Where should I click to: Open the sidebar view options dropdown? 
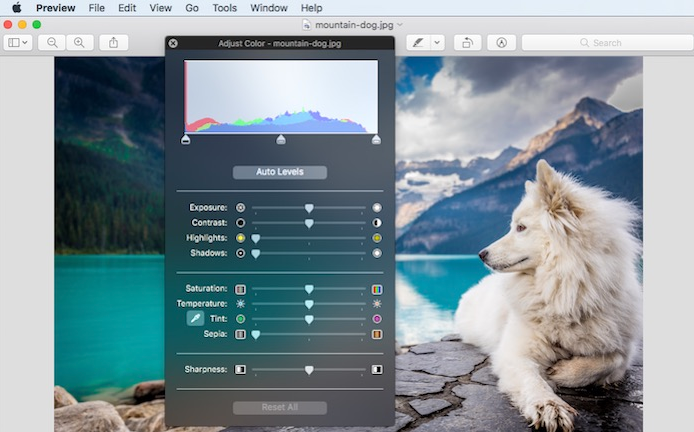click(18, 42)
